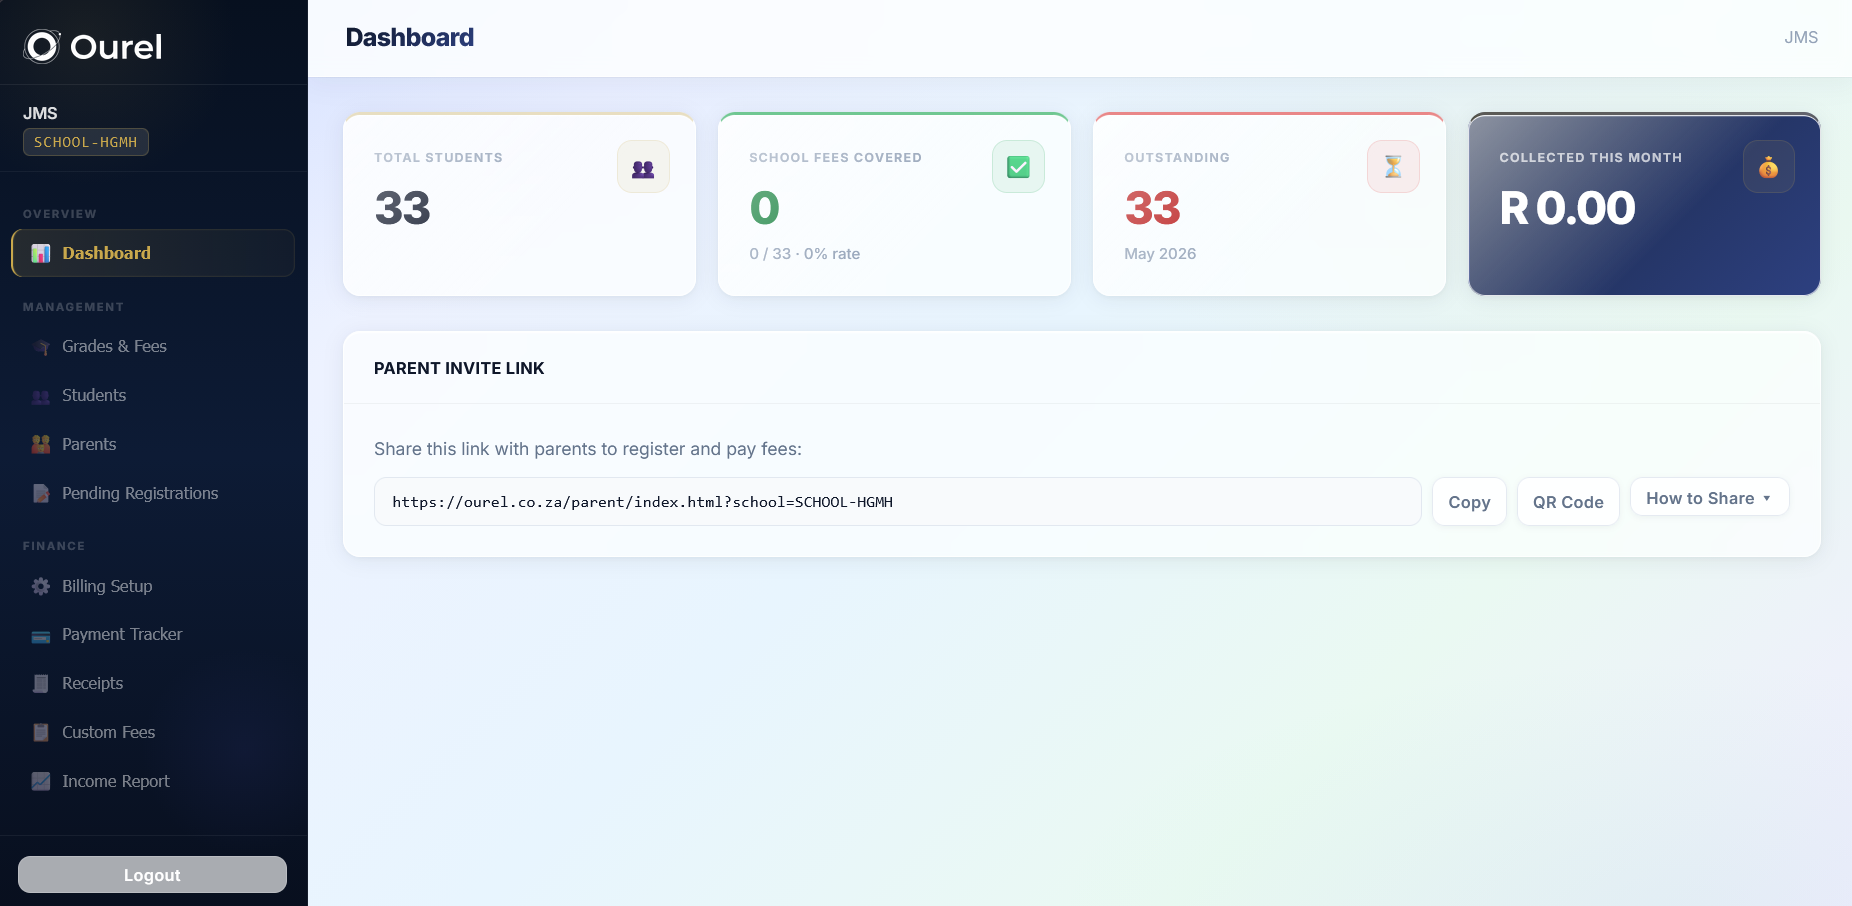Image resolution: width=1852 pixels, height=906 pixels.
Task: Click the Dashboard page title
Action: 410,37
